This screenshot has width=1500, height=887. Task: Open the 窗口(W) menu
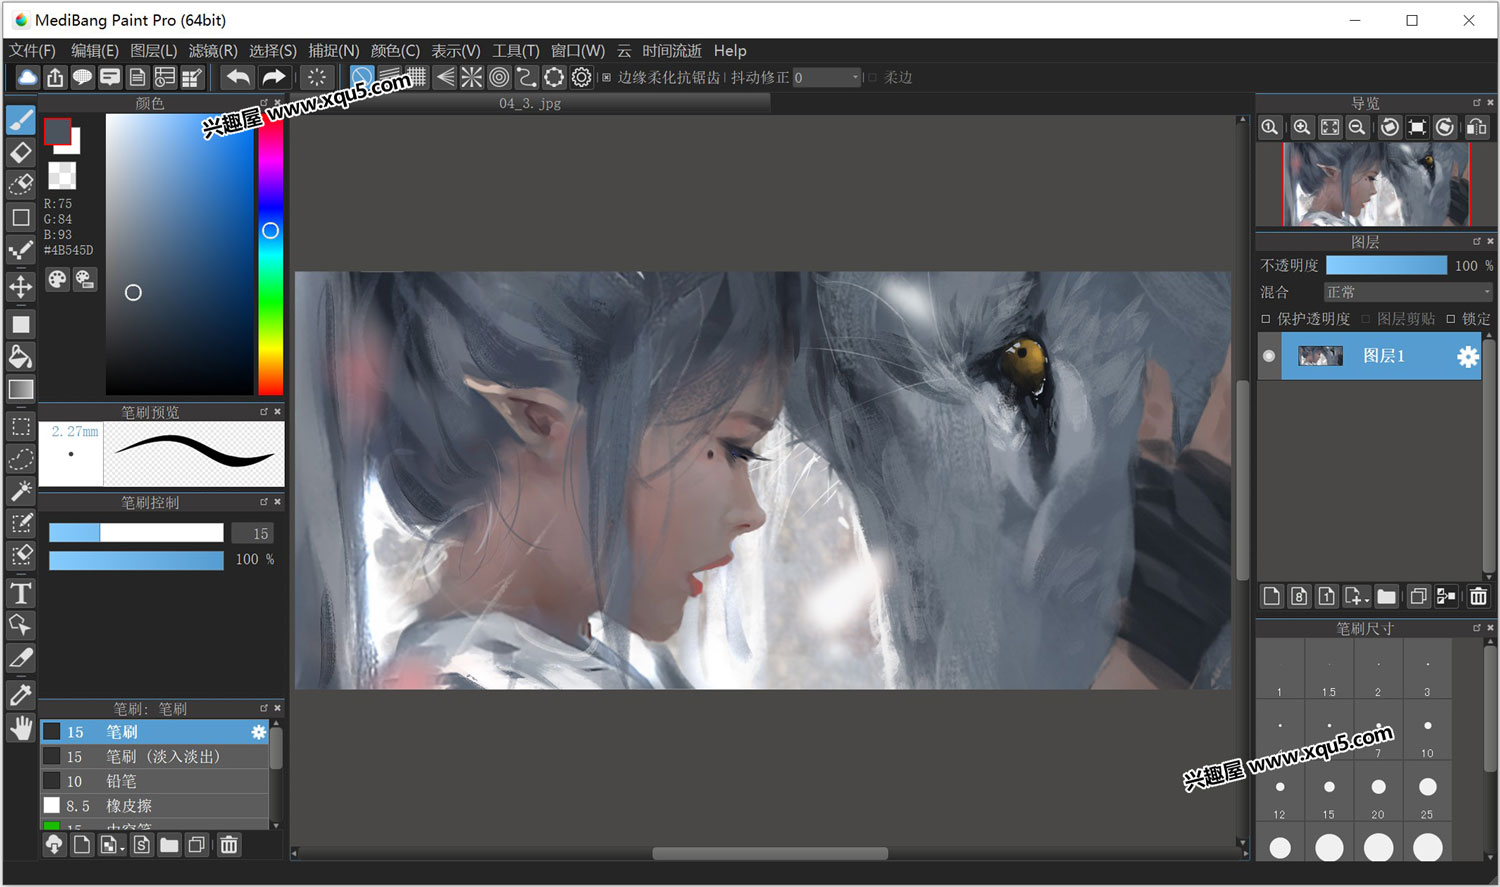click(x=578, y=50)
